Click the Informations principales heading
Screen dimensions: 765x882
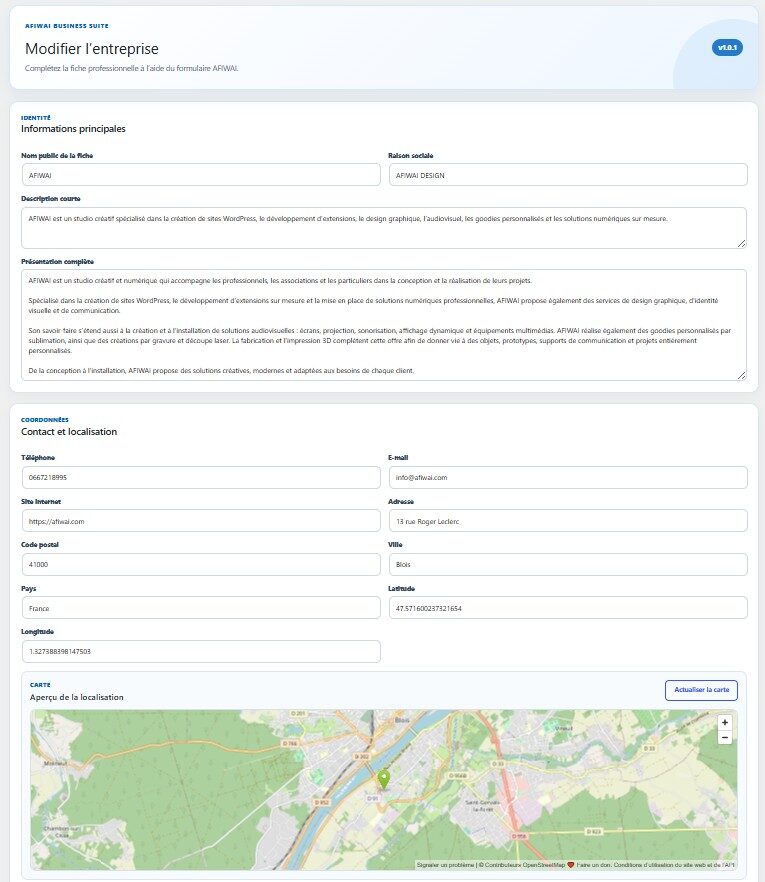tap(73, 129)
